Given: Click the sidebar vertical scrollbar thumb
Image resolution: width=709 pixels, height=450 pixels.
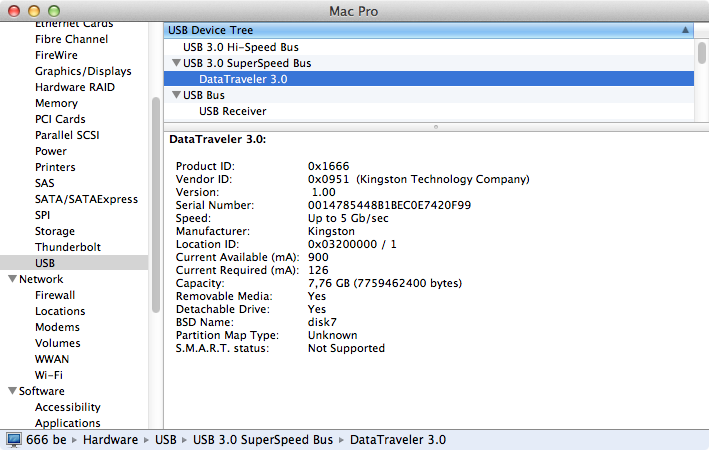Looking at the screenshot, I should (x=156, y=205).
